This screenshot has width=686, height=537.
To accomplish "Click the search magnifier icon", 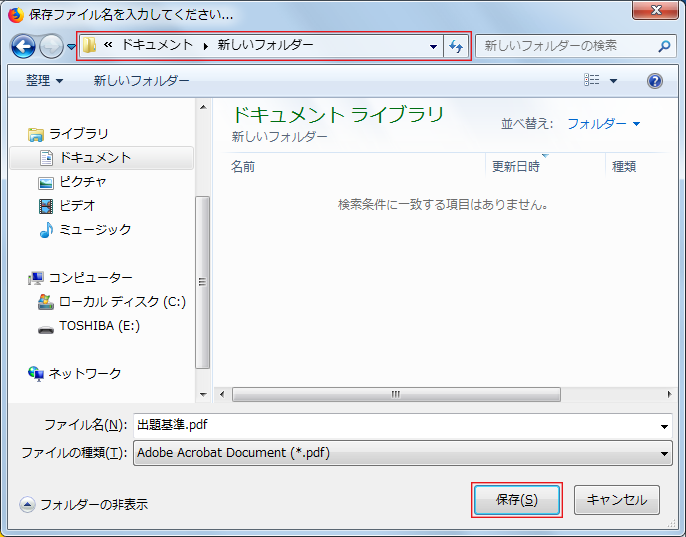I will 664,46.
